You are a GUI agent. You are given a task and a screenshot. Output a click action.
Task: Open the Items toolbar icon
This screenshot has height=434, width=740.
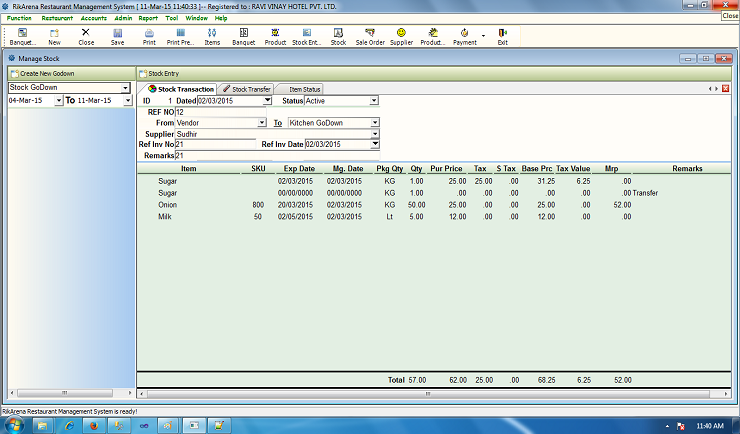coord(212,37)
